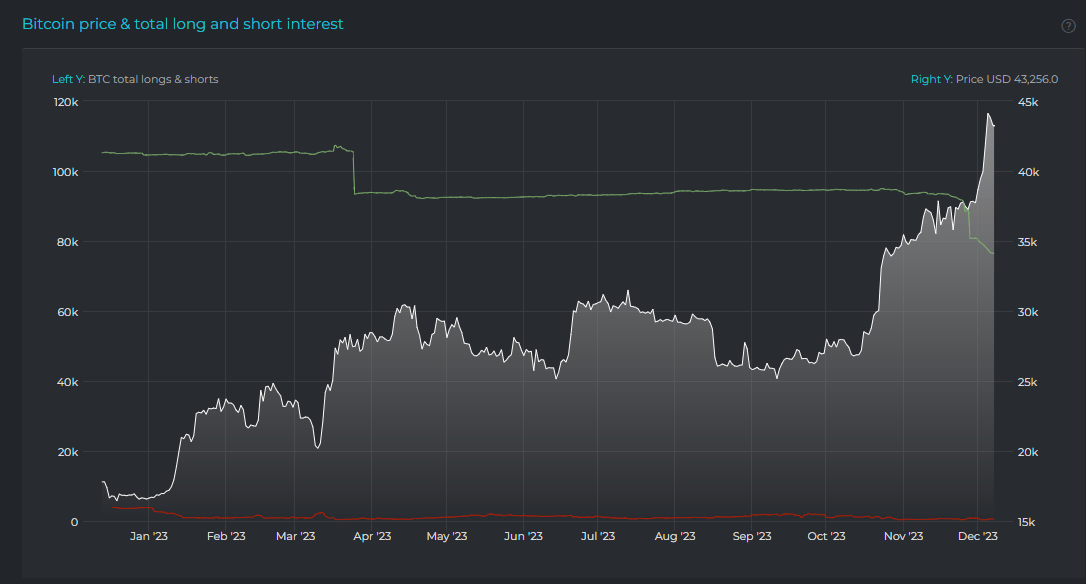Click the "15k" right axis label
This screenshot has width=1086, height=584.
[x=1028, y=521]
